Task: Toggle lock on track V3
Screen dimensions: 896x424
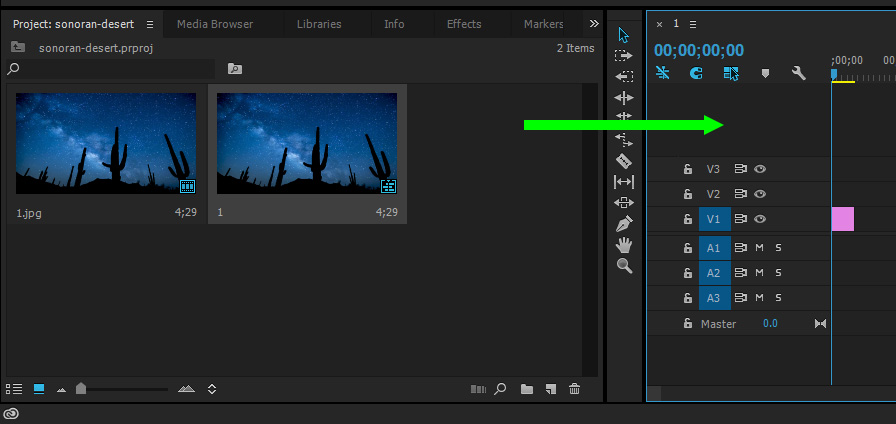Action: (x=688, y=169)
